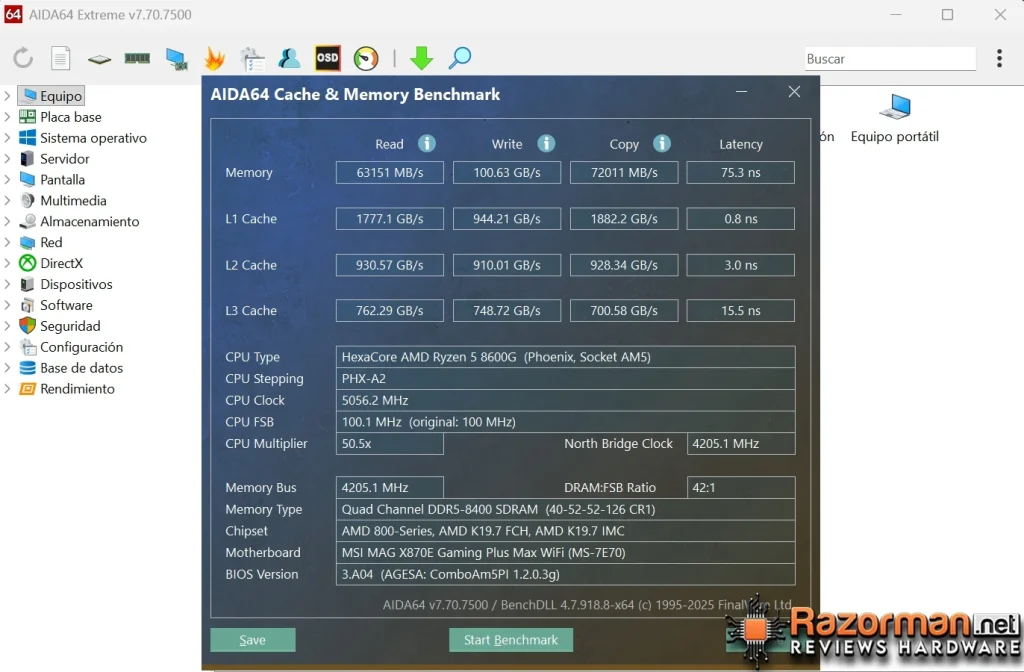Viewport: 1024px width, 672px height.
Task: Click the green download arrow icon
Action: coord(421,58)
